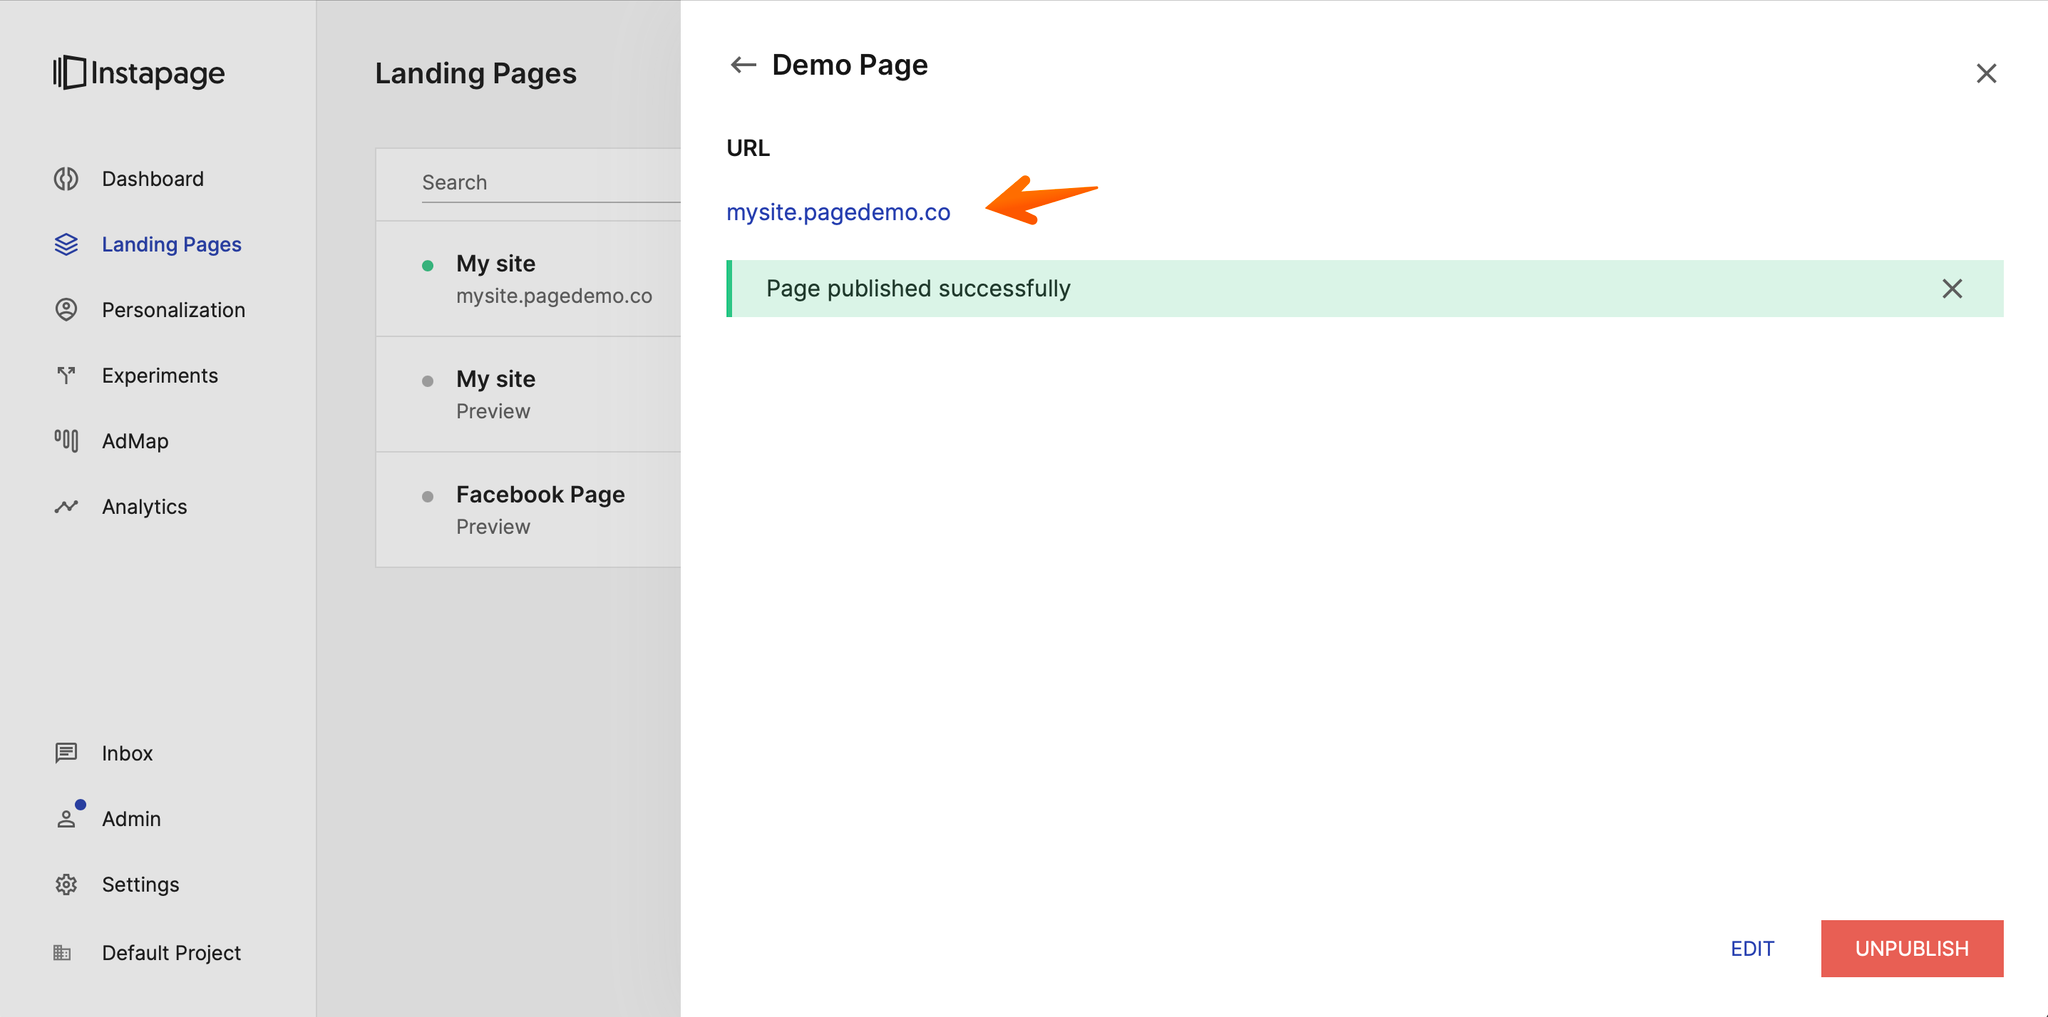Dismiss the 'Page published successfully' banner
The width and height of the screenshot is (2048, 1017).
pos(1952,289)
